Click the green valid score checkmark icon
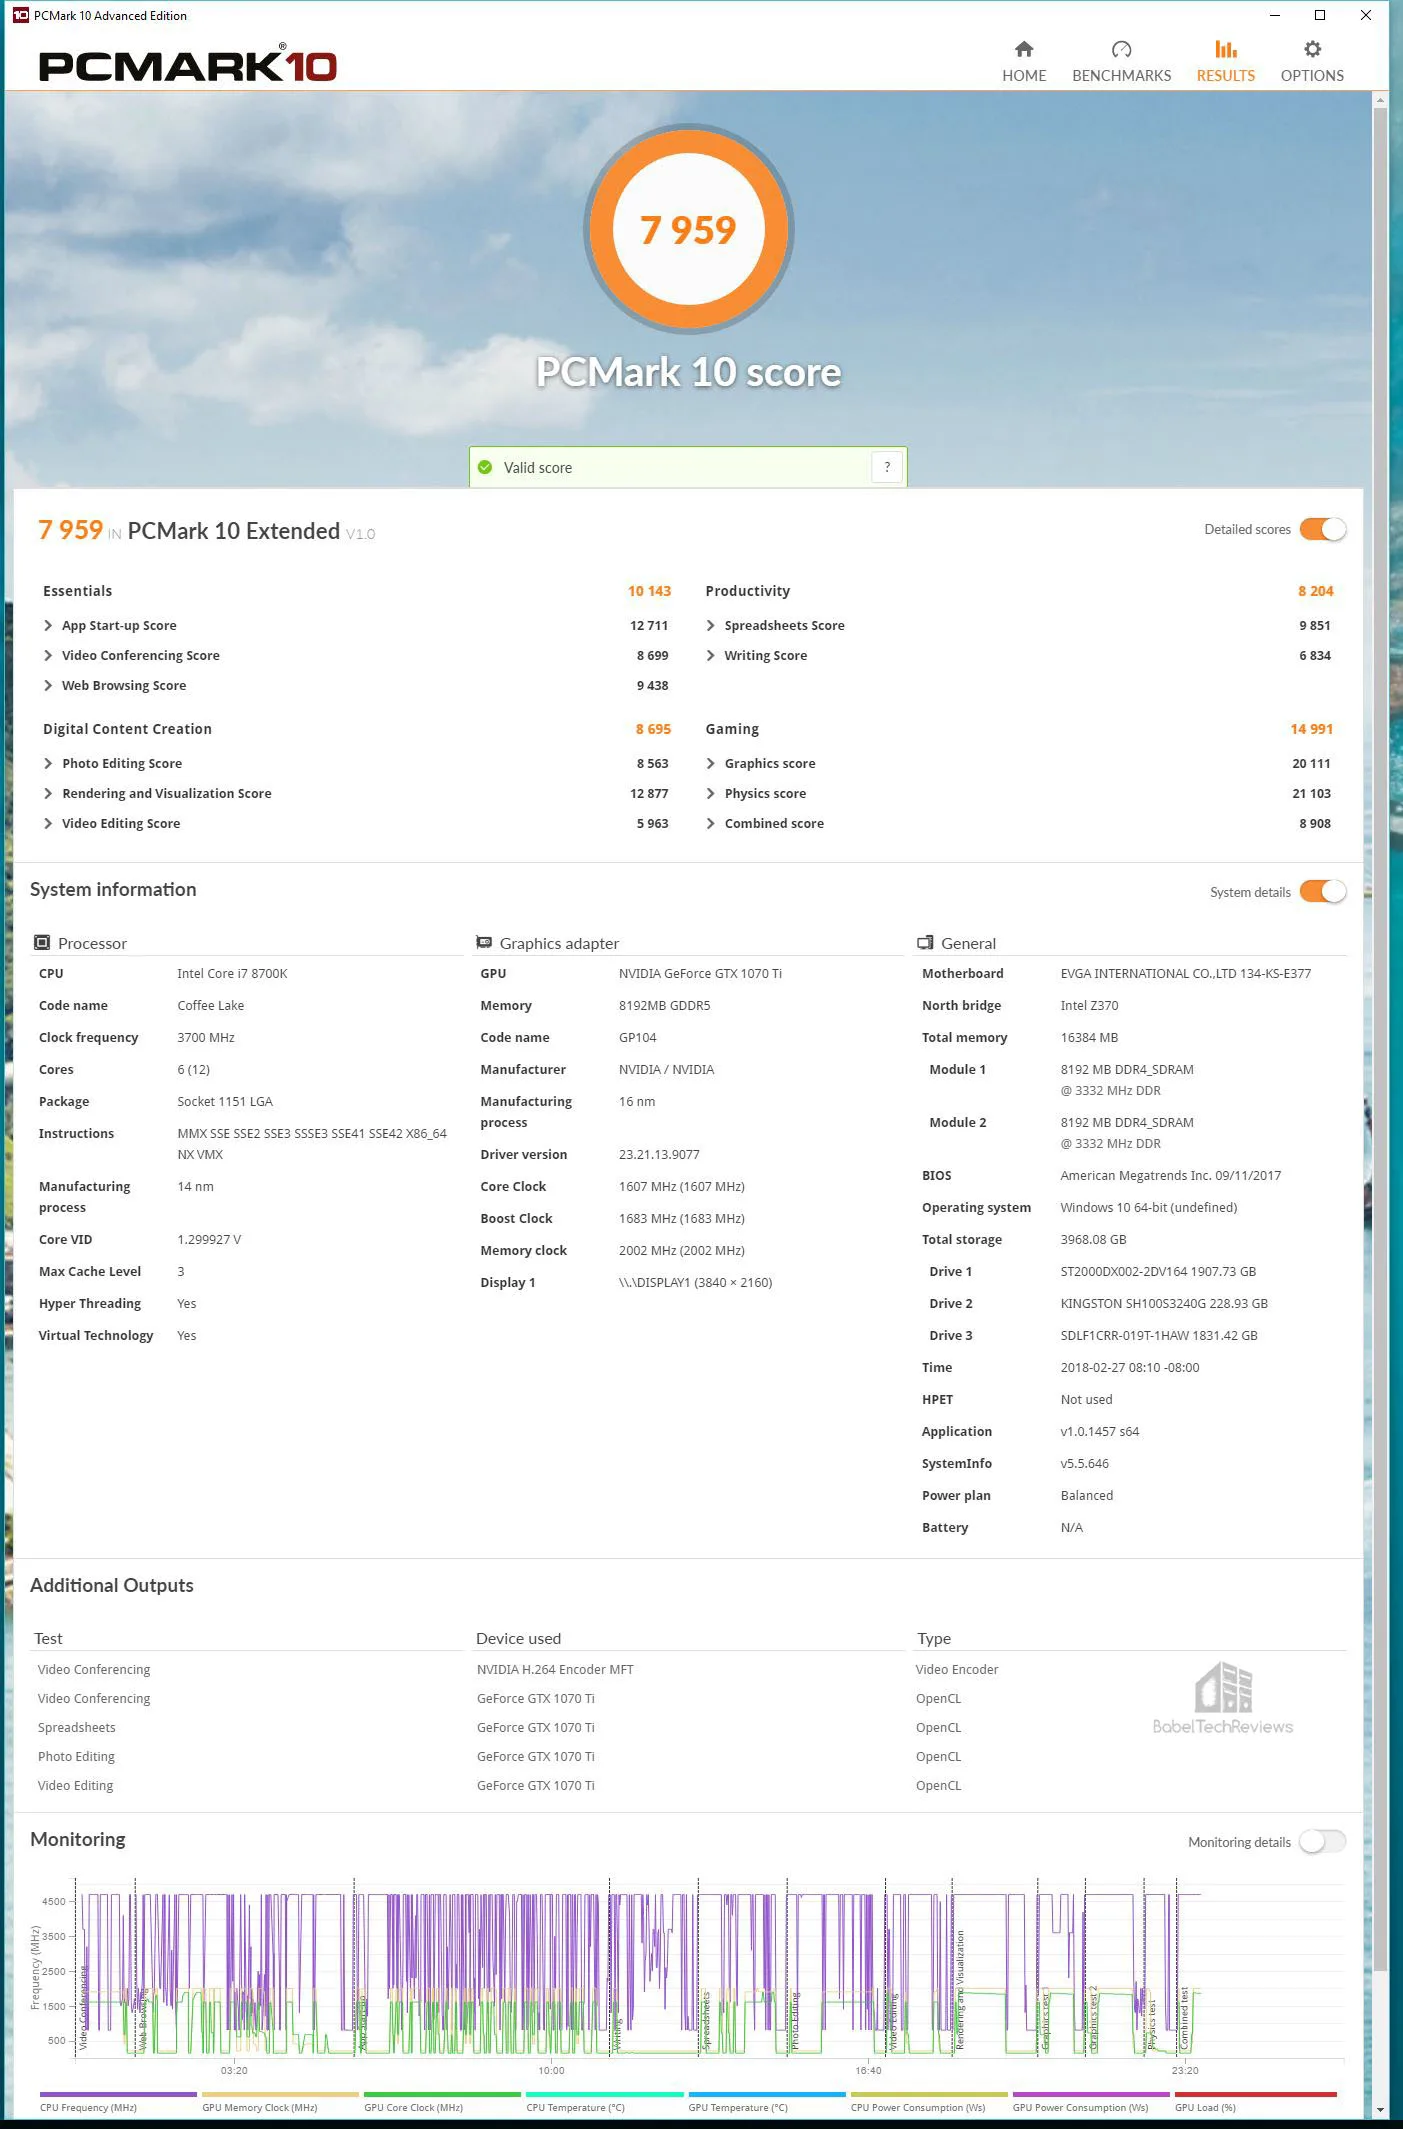1403x2129 pixels. [485, 467]
